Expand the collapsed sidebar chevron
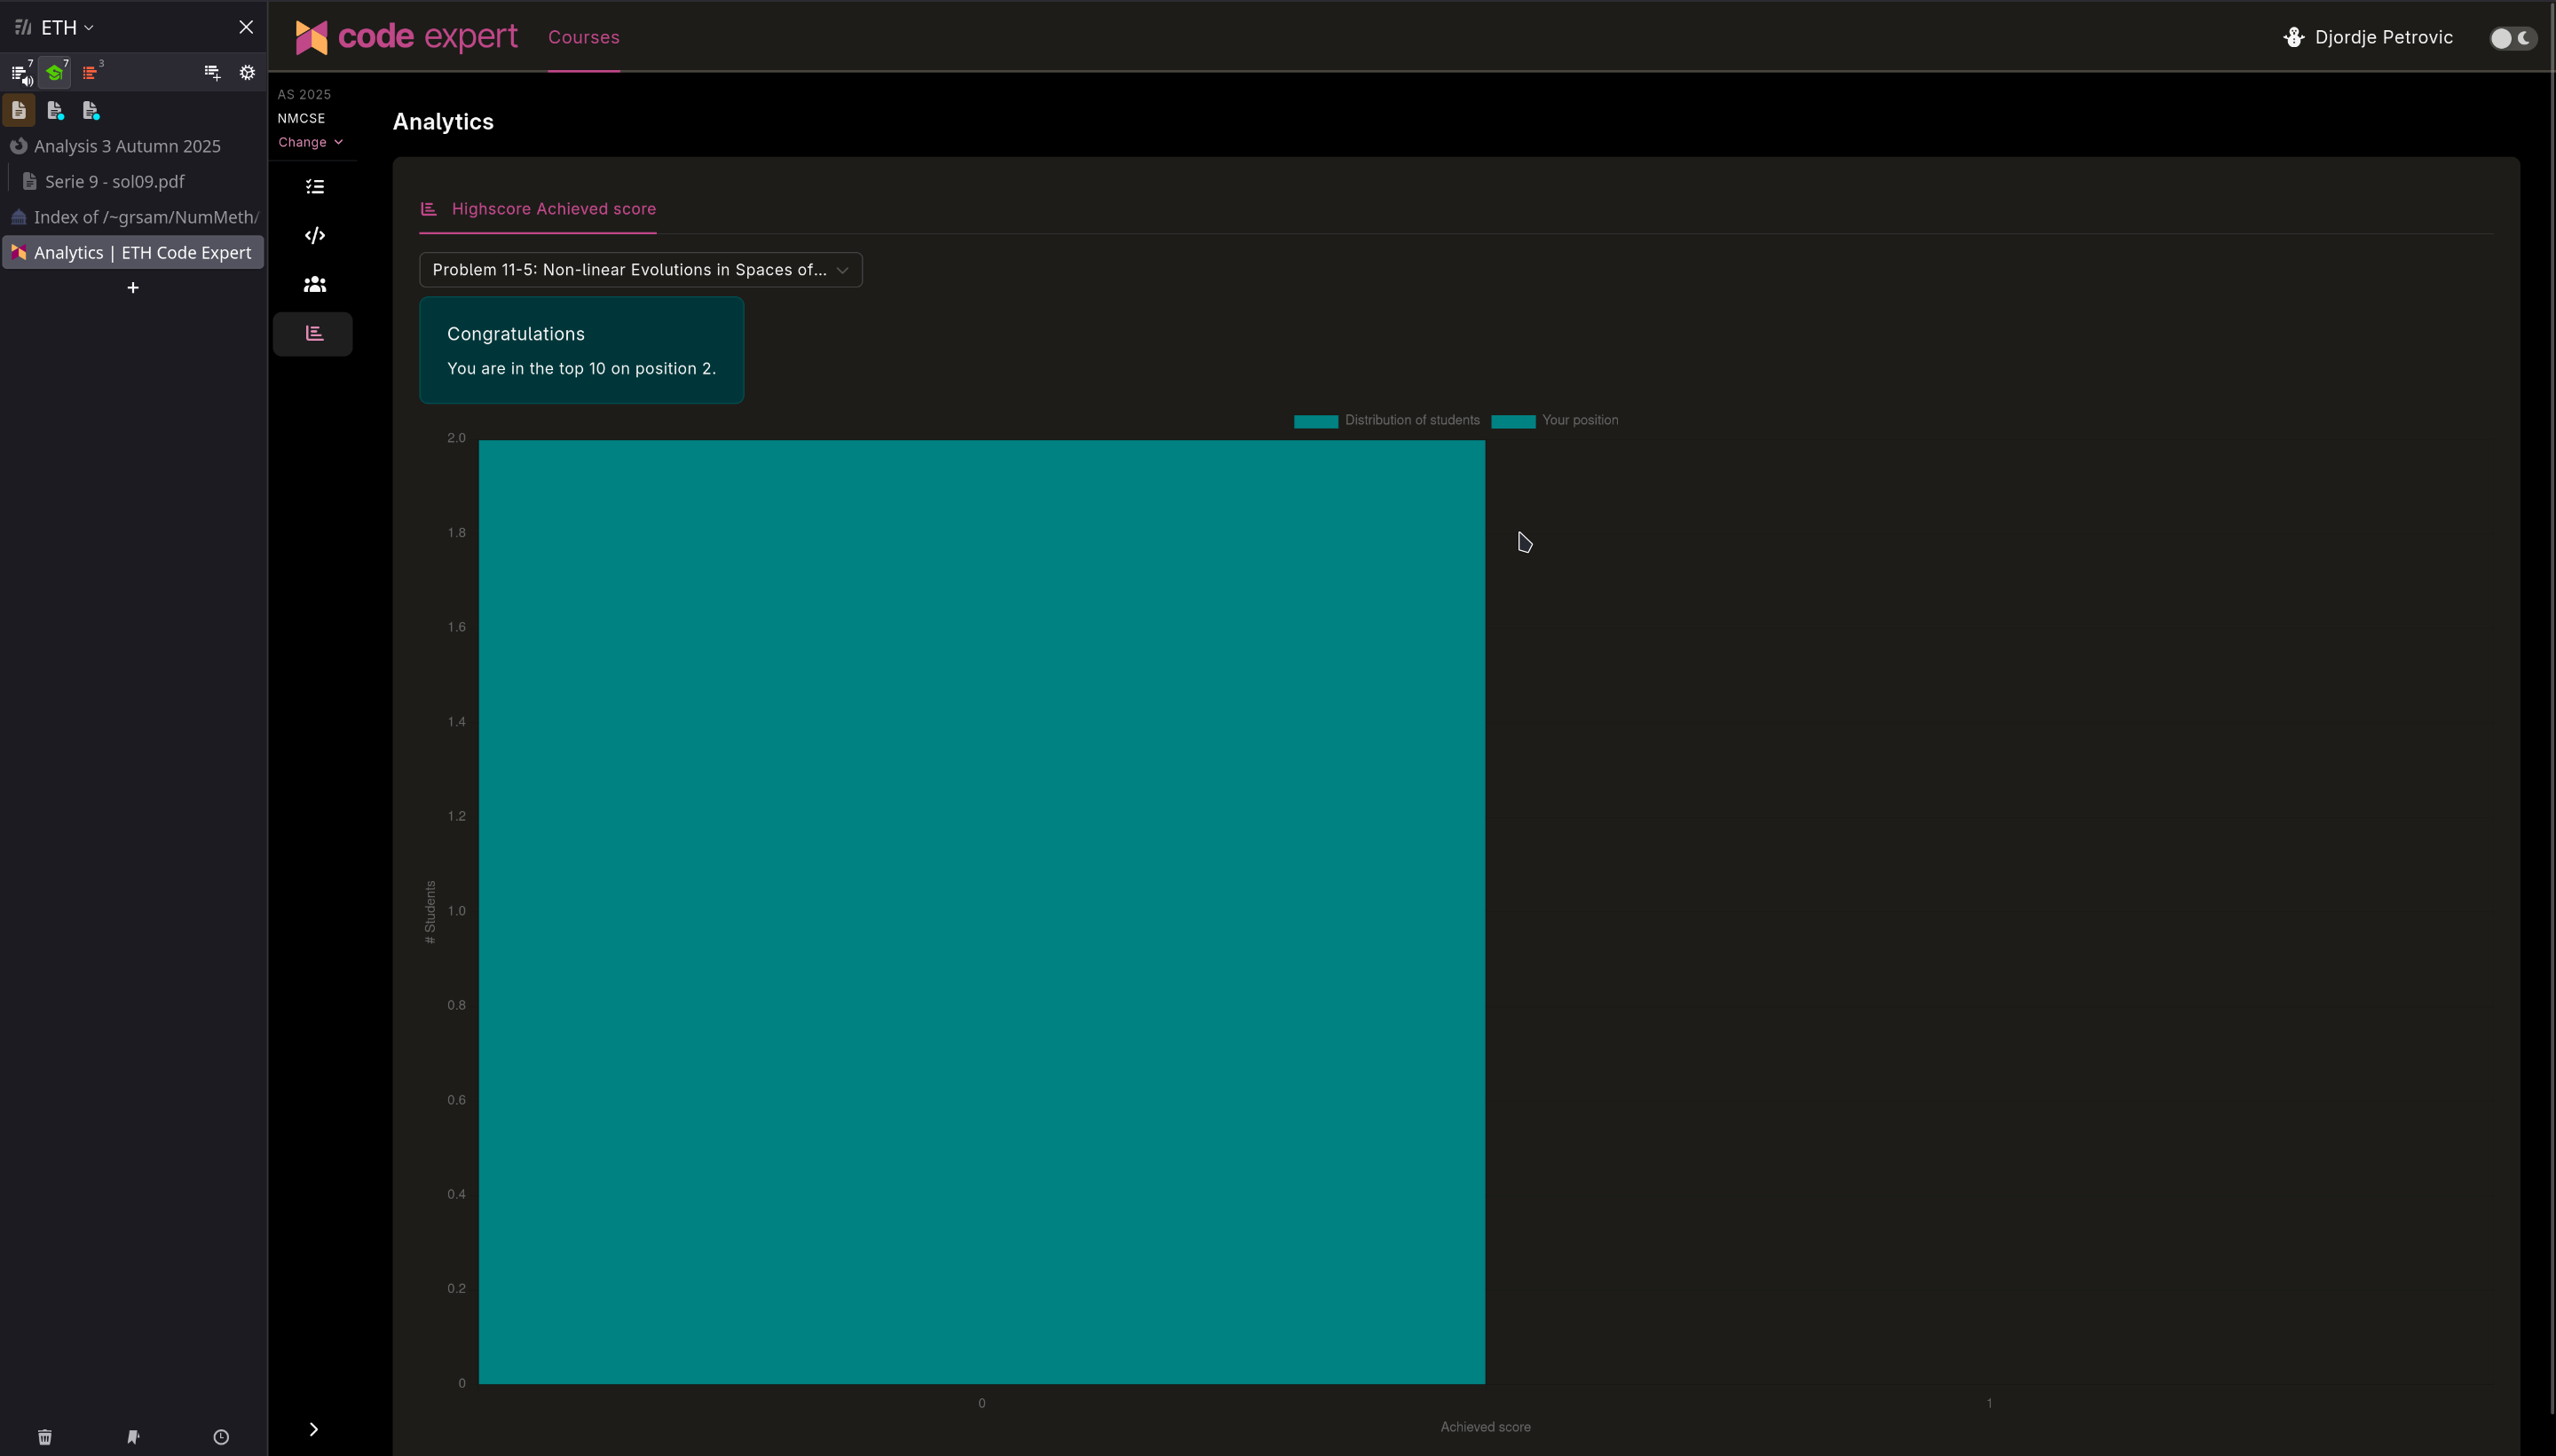 pyautogui.click(x=313, y=1429)
